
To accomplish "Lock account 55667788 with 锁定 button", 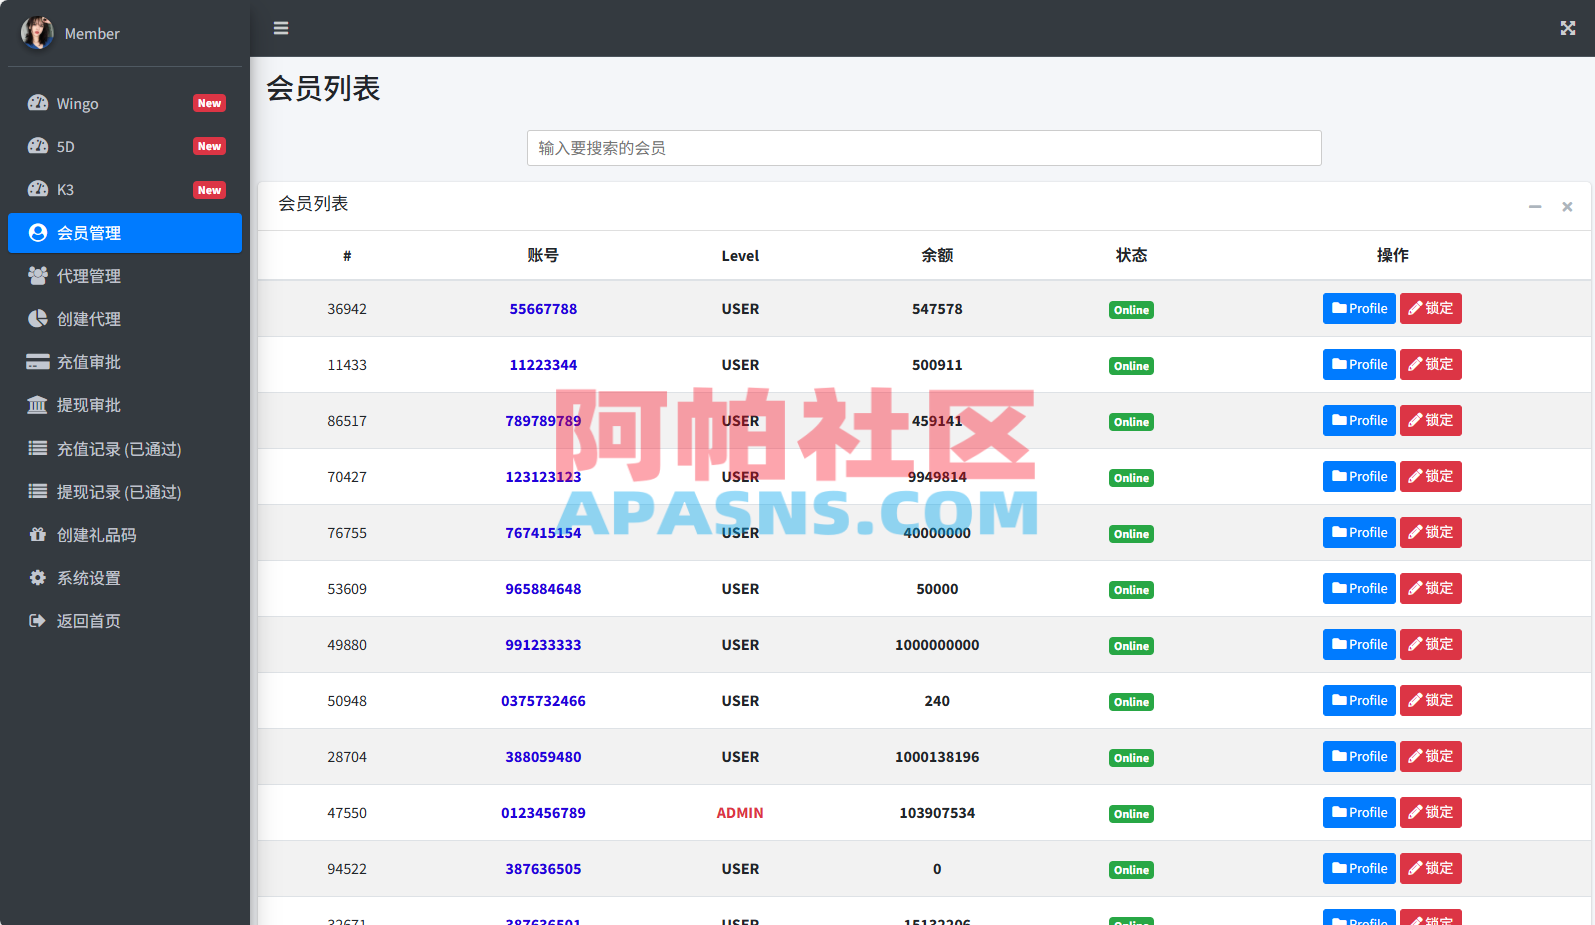I will pyautogui.click(x=1430, y=309).
